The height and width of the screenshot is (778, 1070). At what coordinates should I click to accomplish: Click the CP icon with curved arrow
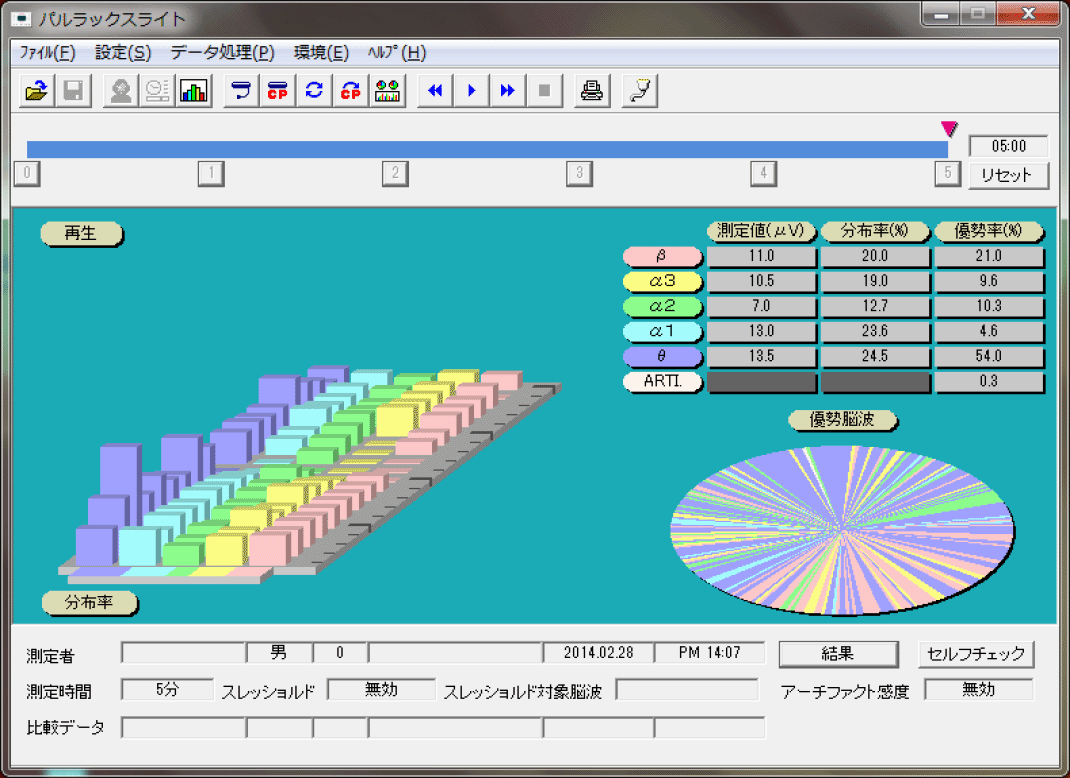click(x=351, y=91)
